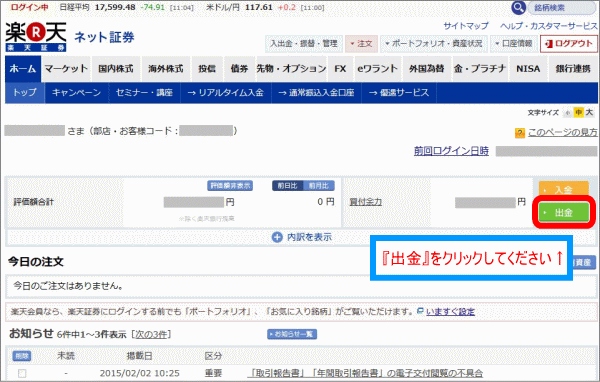Click the 今日の注文 heading
Screen dimensions: 600x382
pyautogui.click(x=36, y=262)
